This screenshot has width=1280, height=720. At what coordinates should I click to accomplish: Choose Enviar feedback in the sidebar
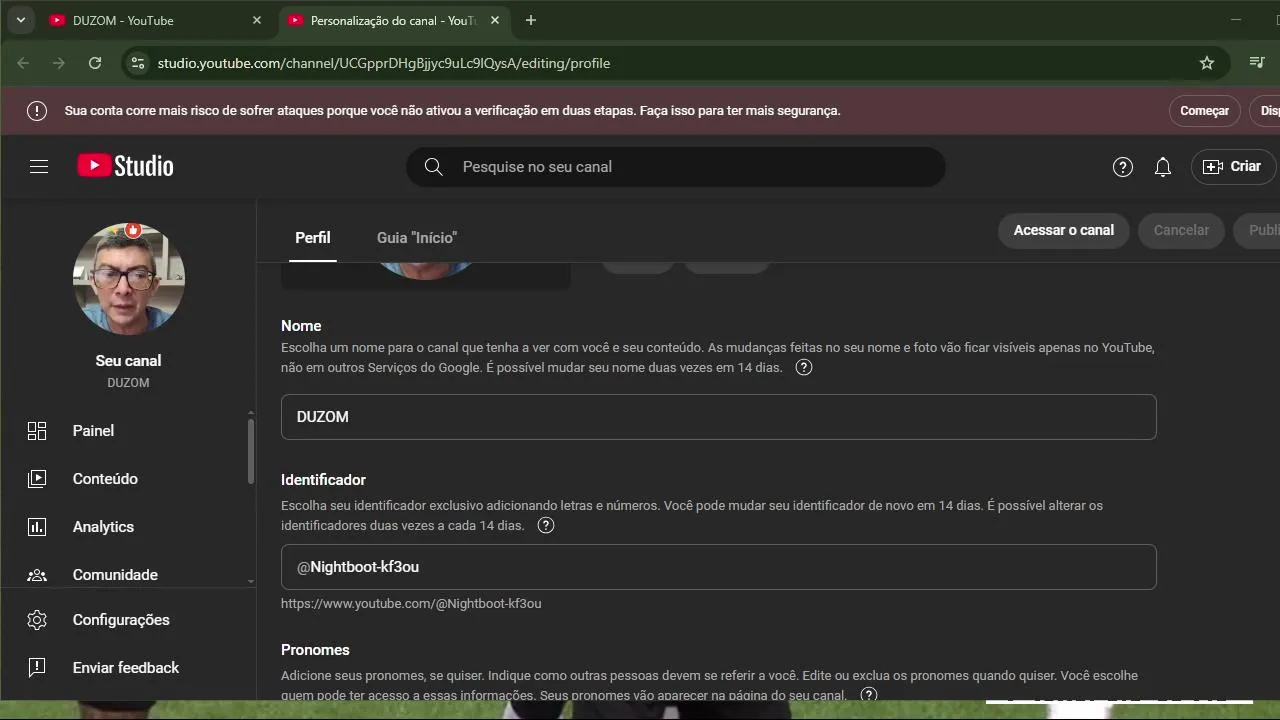(x=128, y=668)
